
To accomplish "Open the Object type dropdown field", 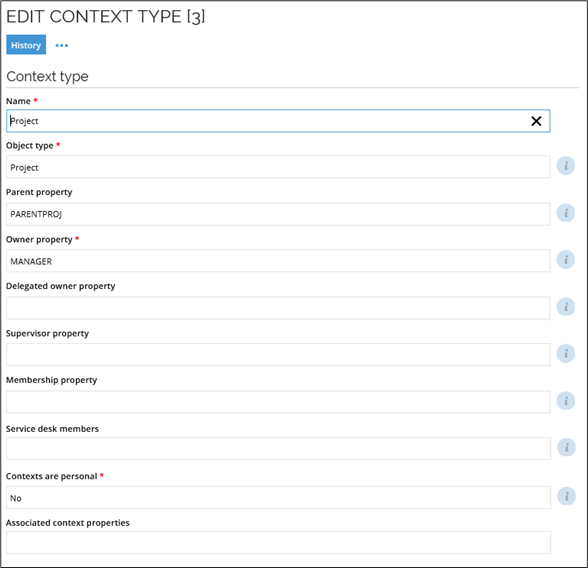I will click(278, 167).
